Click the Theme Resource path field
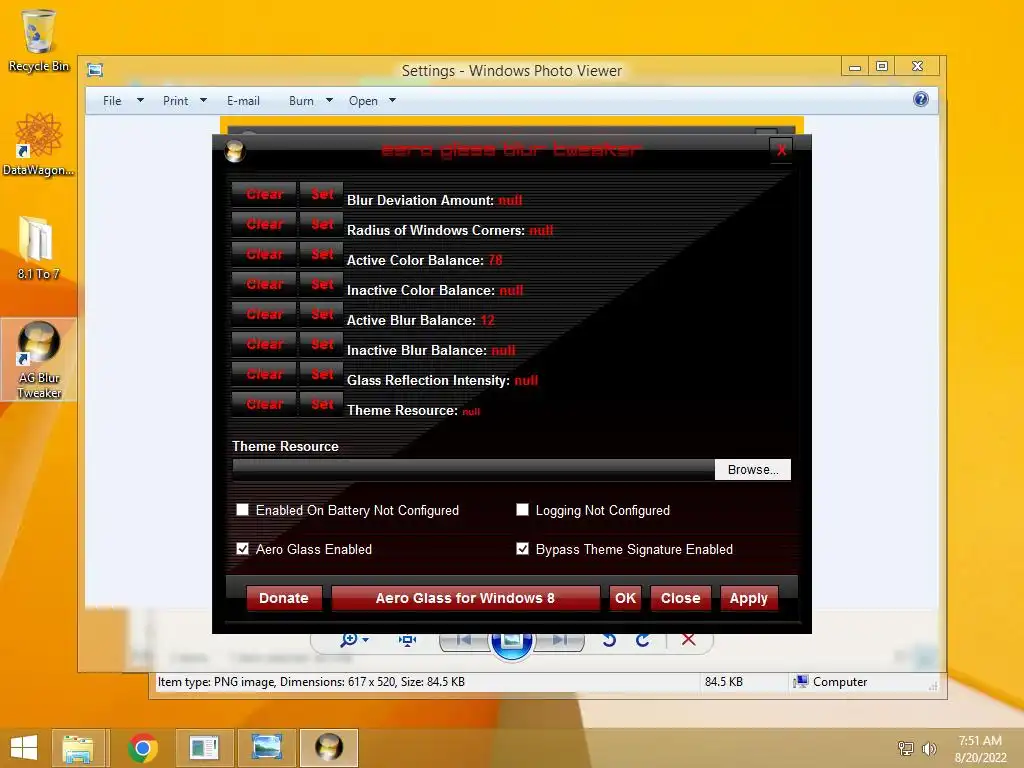Screen dimensions: 1024x768 [473, 470]
